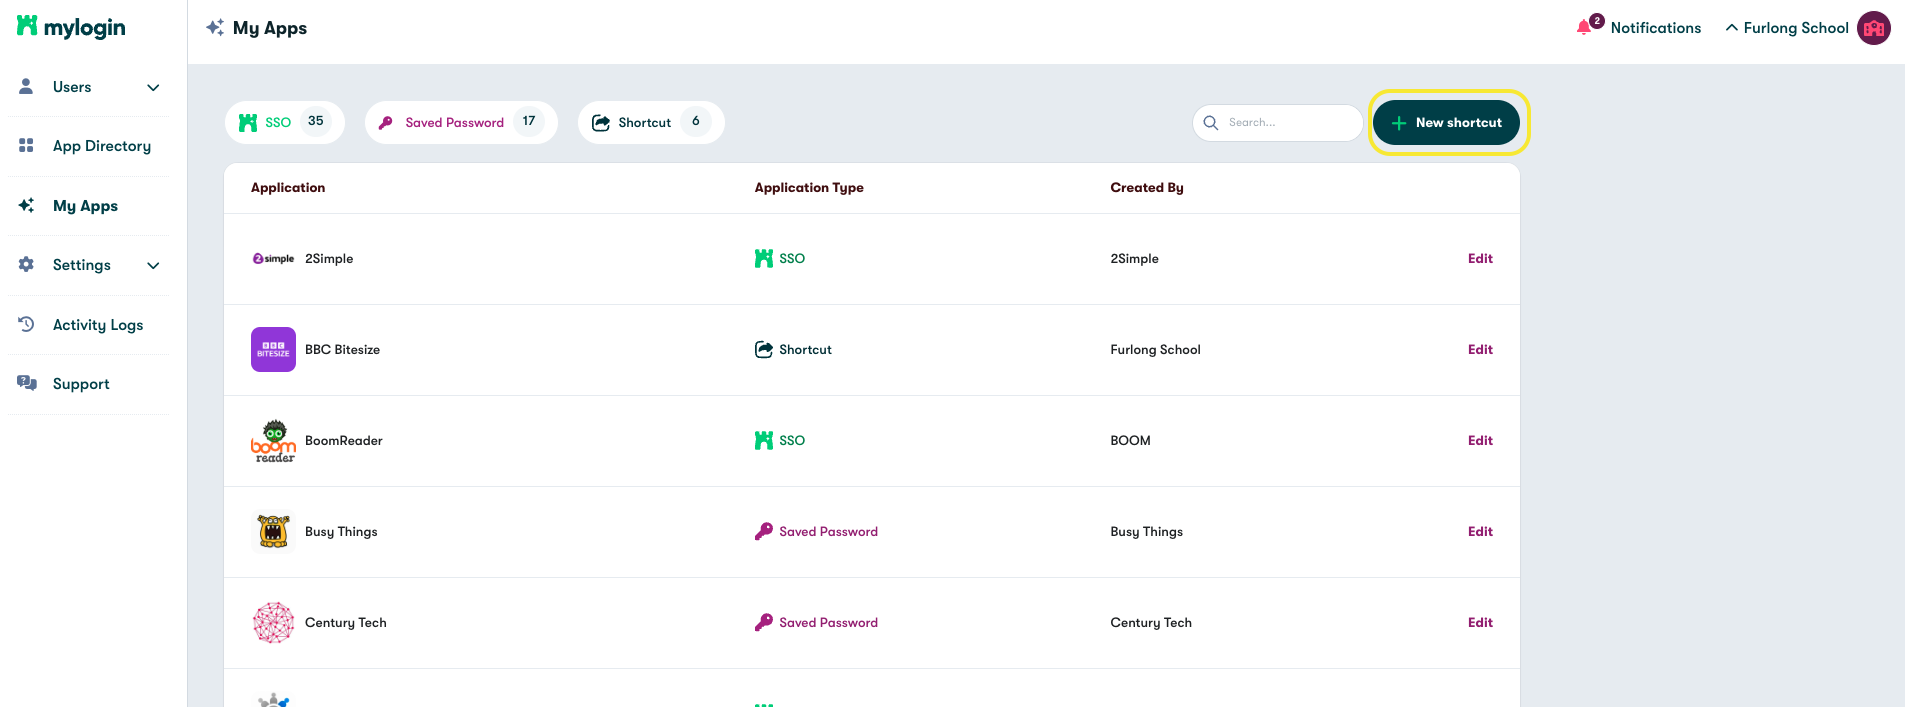Click the search magnifier icon
Screen dimensions: 1905x707
[x=1211, y=122]
